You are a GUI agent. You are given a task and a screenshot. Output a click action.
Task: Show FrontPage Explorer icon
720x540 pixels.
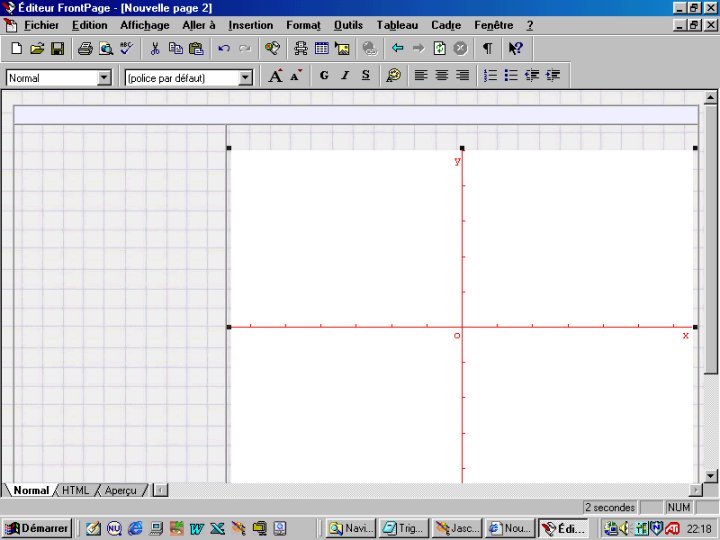point(272,48)
